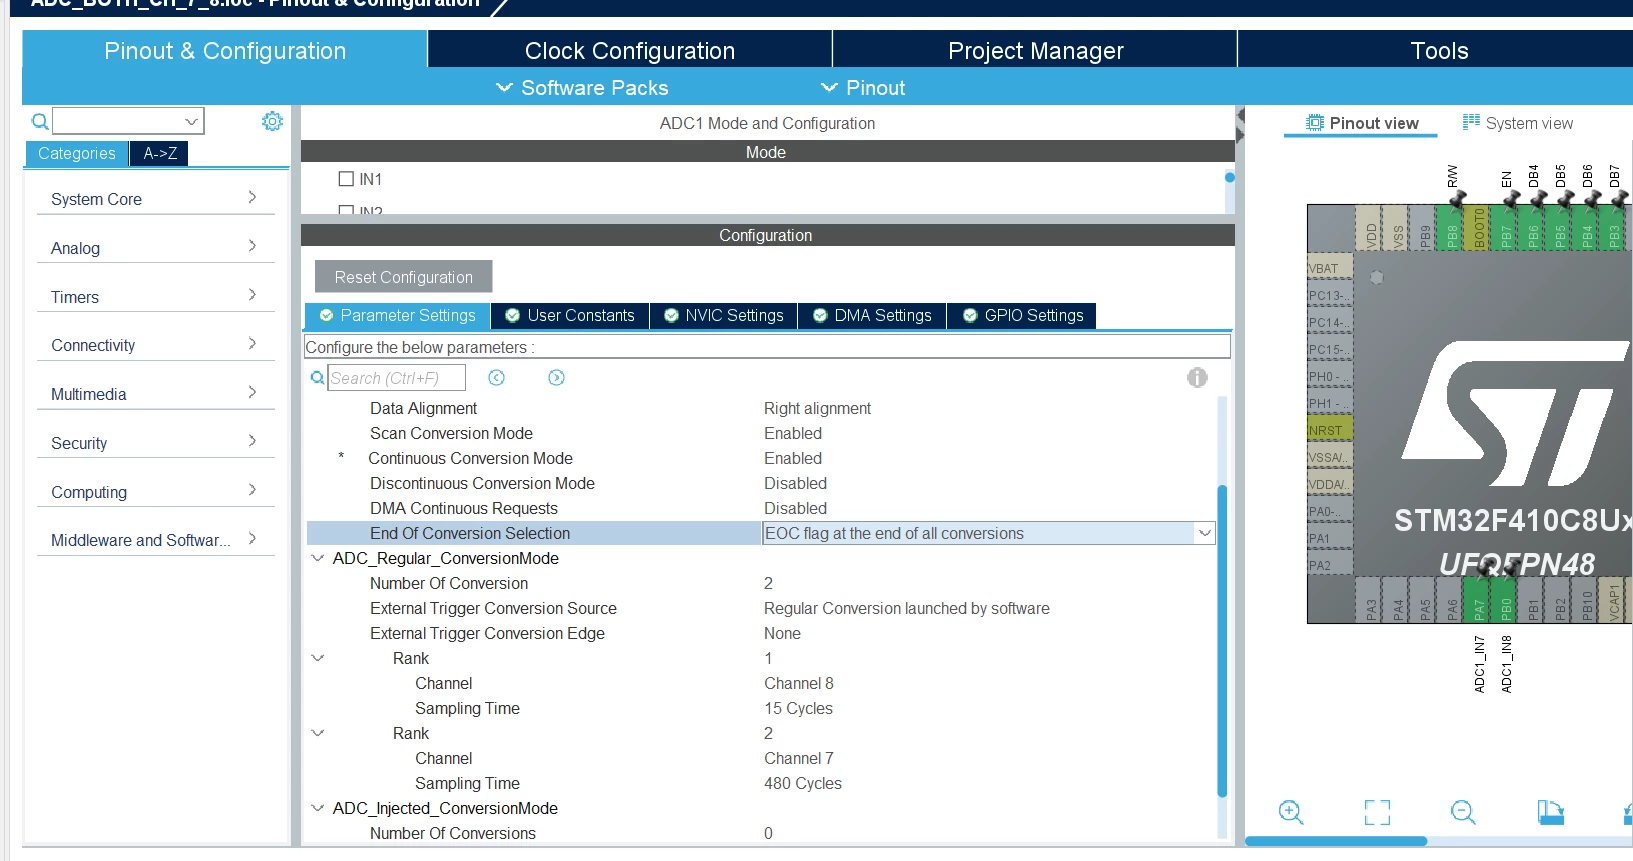The height and width of the screenshot is (861, 1633).
Task: Switch to System view
Action: click(1517, 123)
